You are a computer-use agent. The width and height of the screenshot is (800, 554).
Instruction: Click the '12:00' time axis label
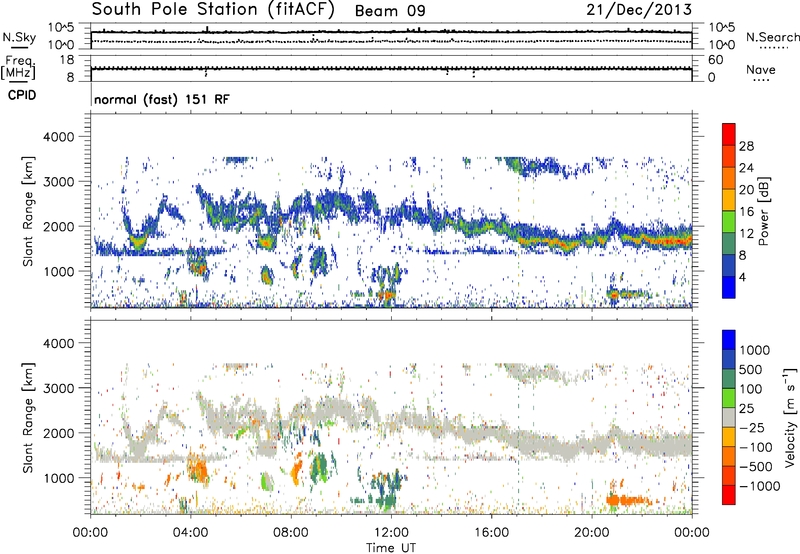click(391, 533)
